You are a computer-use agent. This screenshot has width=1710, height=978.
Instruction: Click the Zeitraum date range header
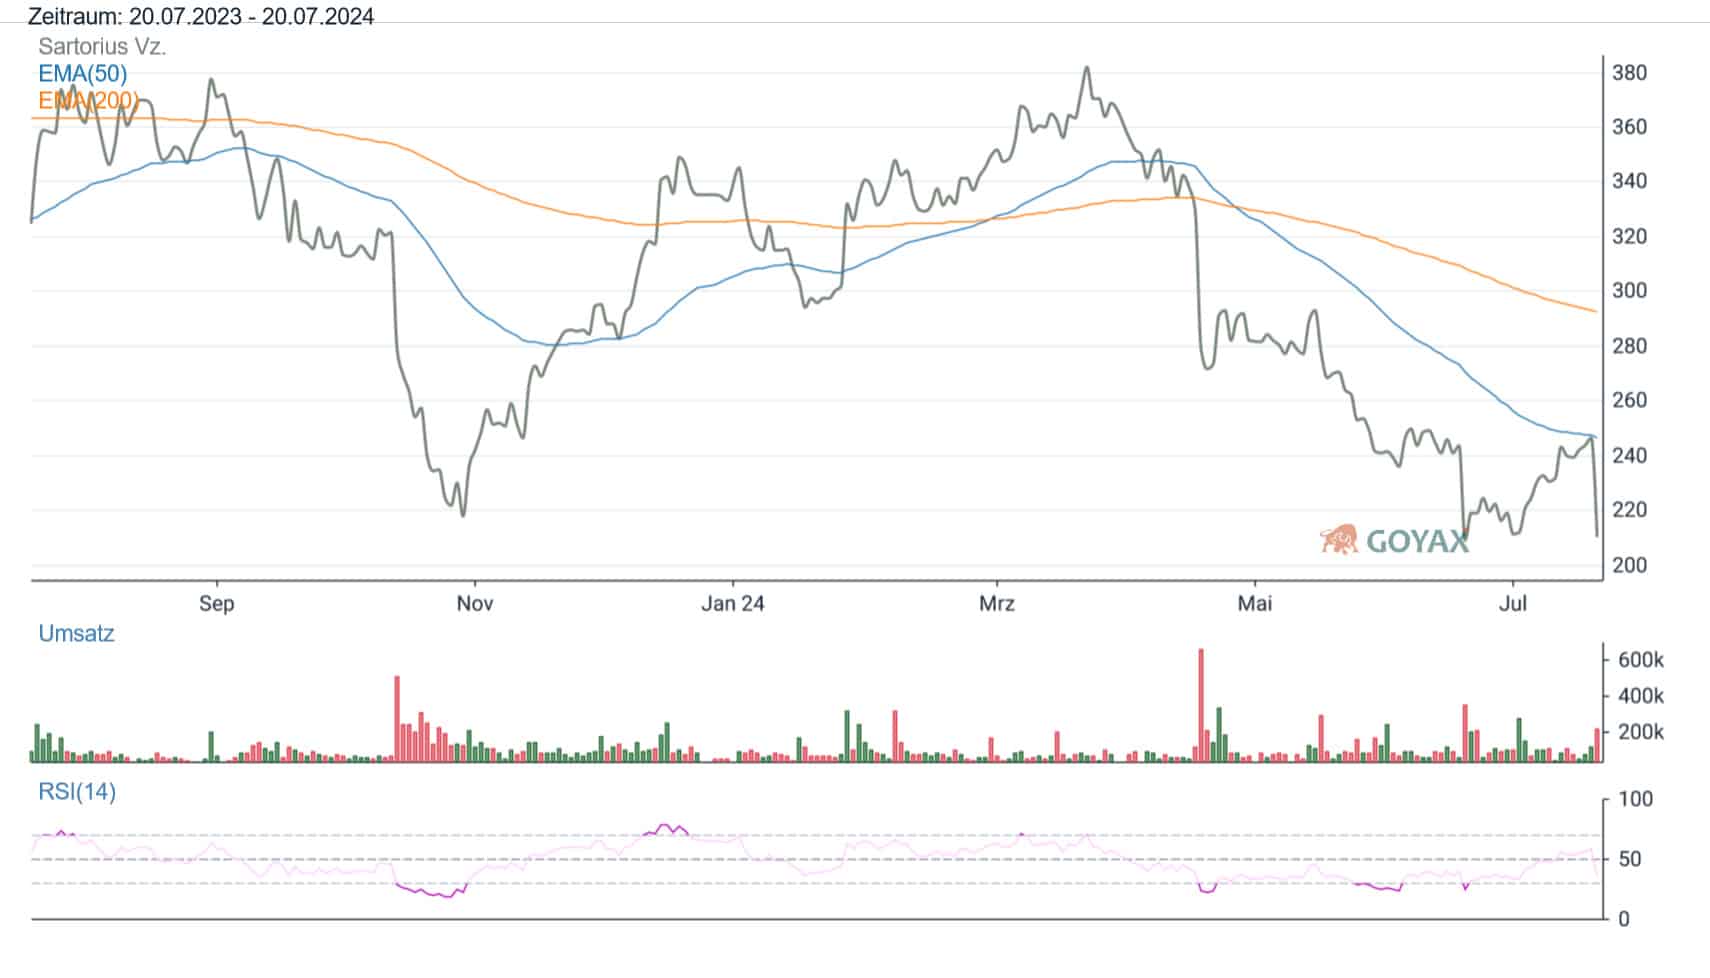point(202,16)
